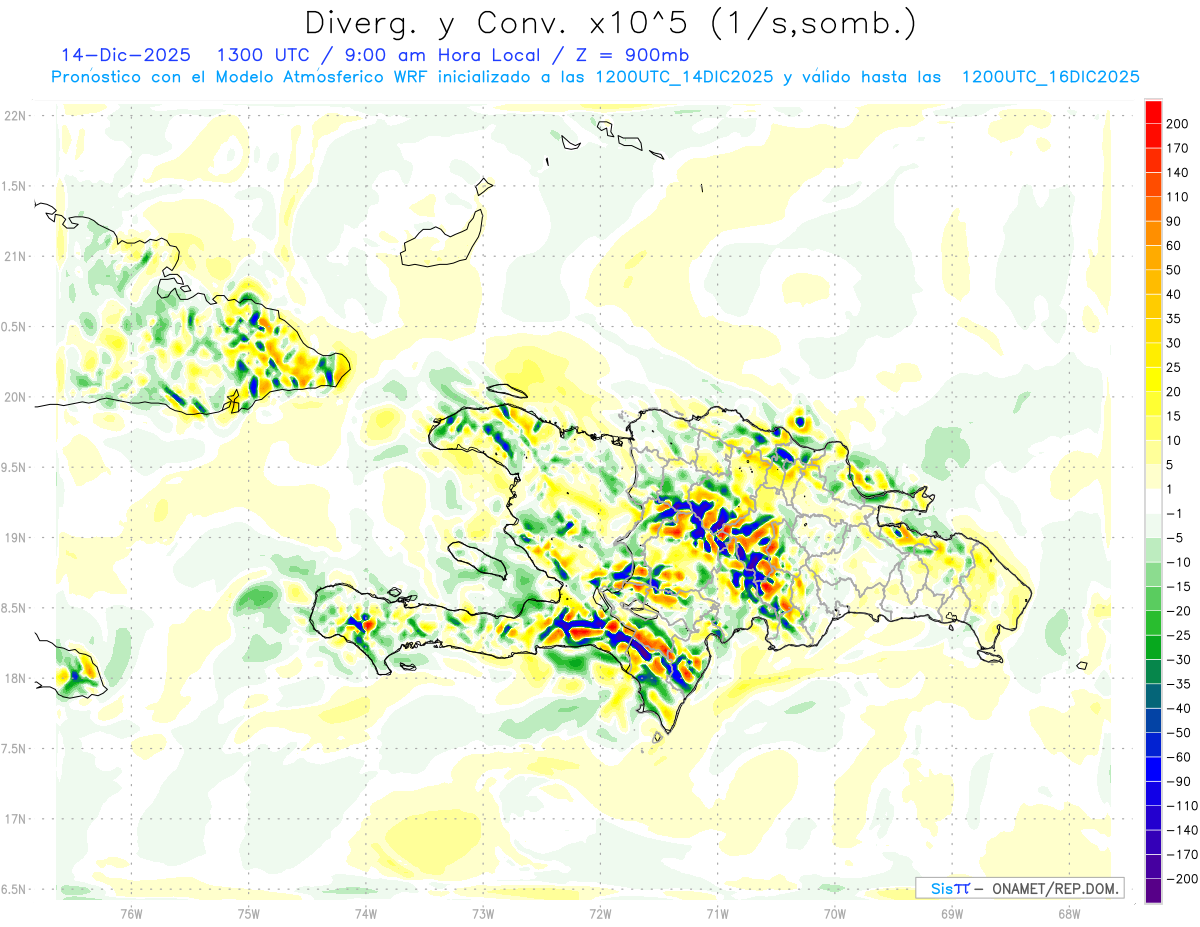This screenshot has width=1200, height=927.
Task: Click the '22N' latitude axis label
Action: [x=14, y=116]
